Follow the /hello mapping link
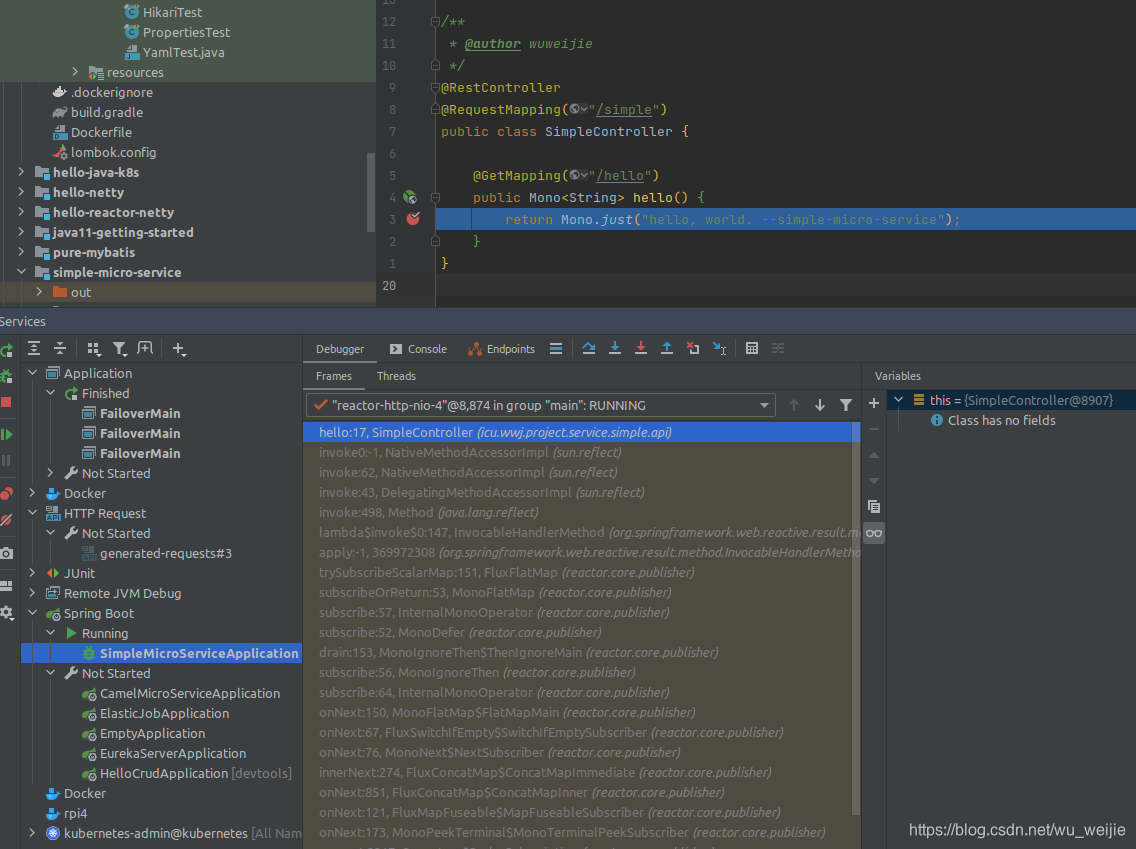1136x849 pixels. [619, 175]
